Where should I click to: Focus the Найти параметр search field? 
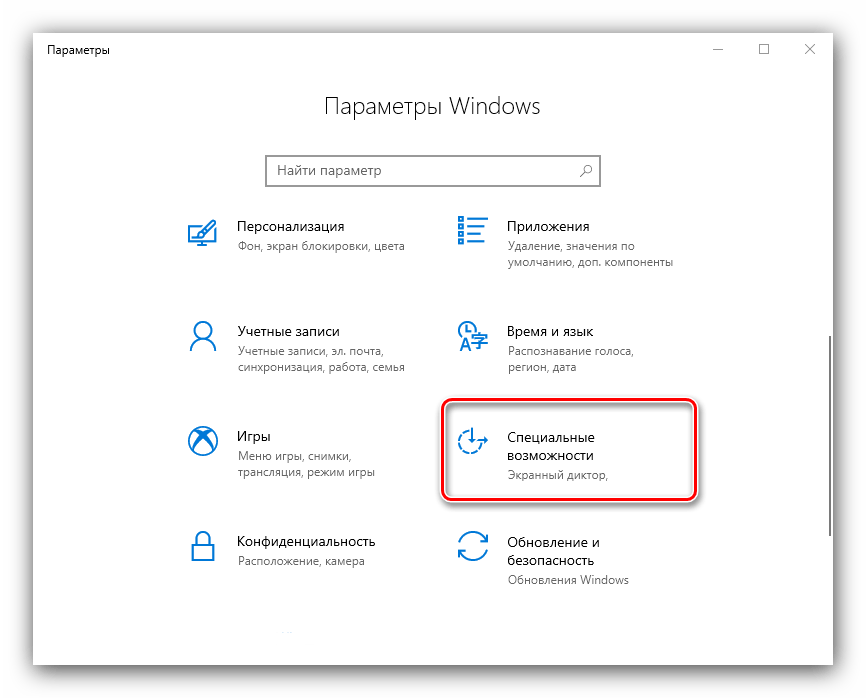432,171
